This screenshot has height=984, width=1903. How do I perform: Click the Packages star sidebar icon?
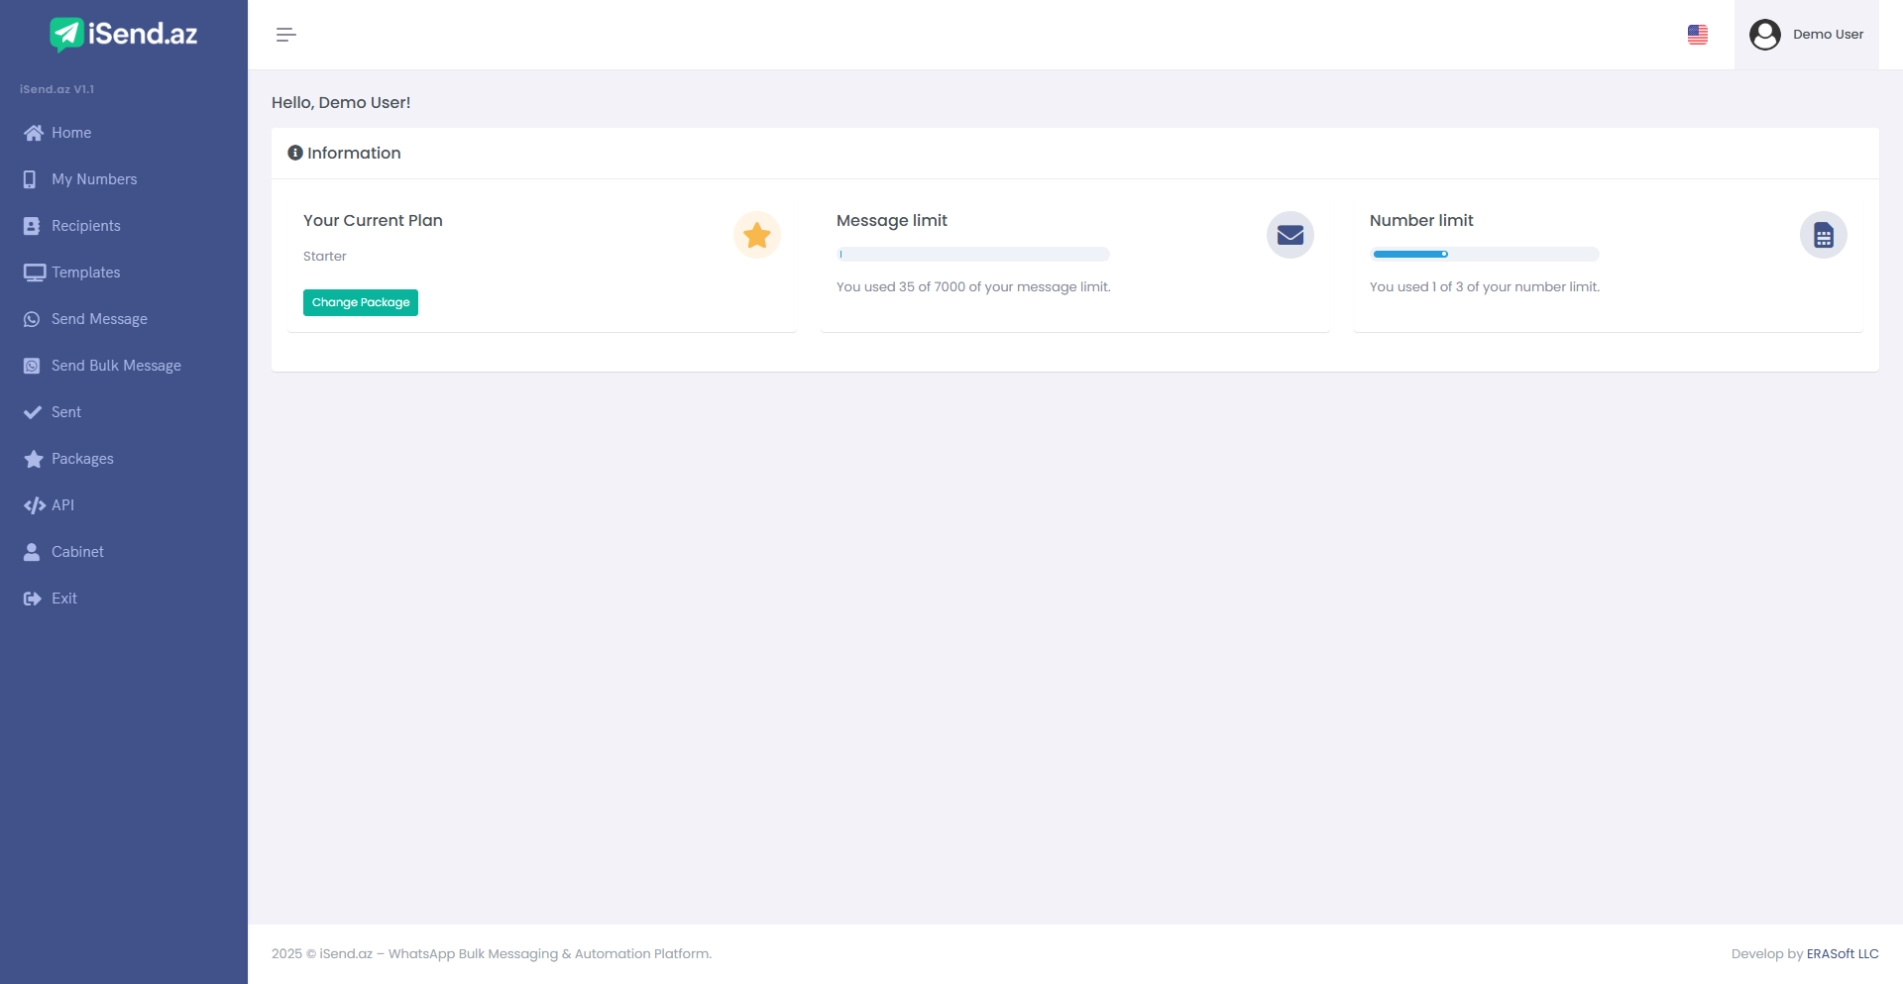tap(33, 459)
